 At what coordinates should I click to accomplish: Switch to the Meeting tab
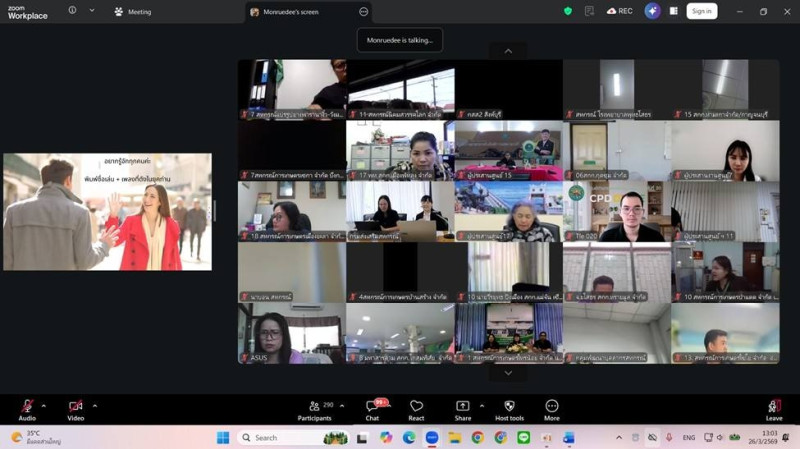pos(133,12)
